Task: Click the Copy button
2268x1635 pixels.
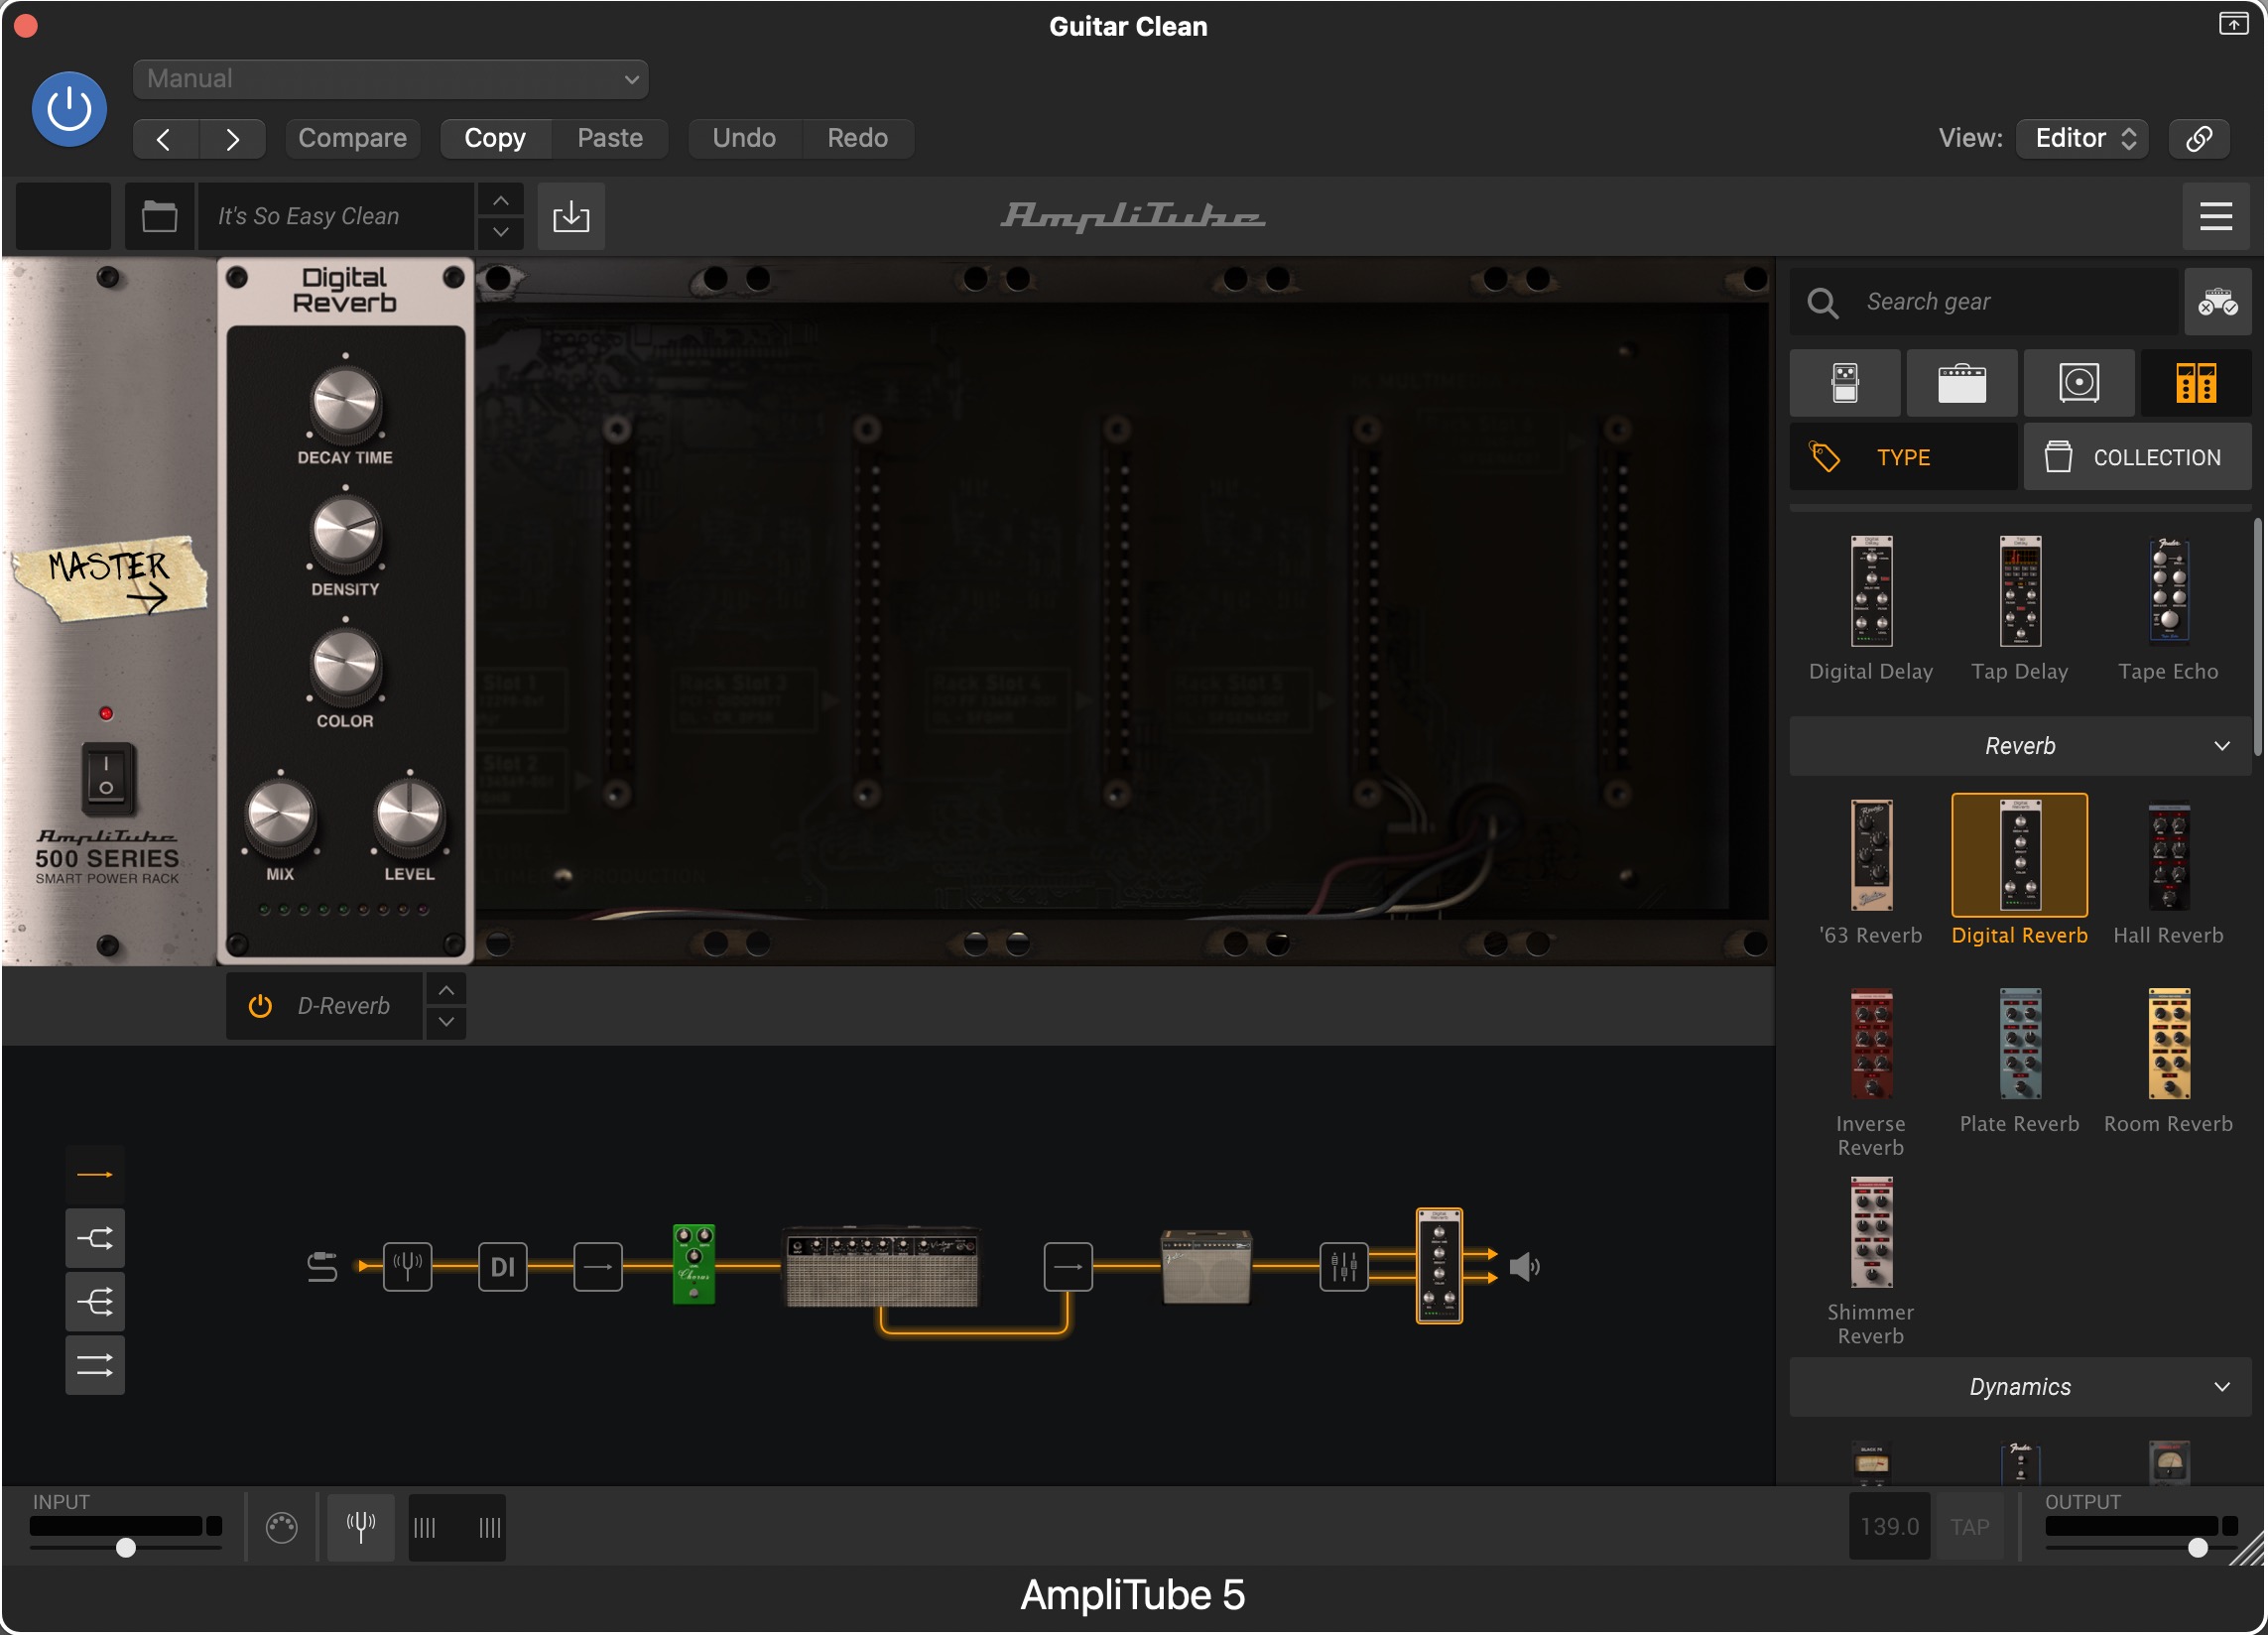Action: pos(495,138)
